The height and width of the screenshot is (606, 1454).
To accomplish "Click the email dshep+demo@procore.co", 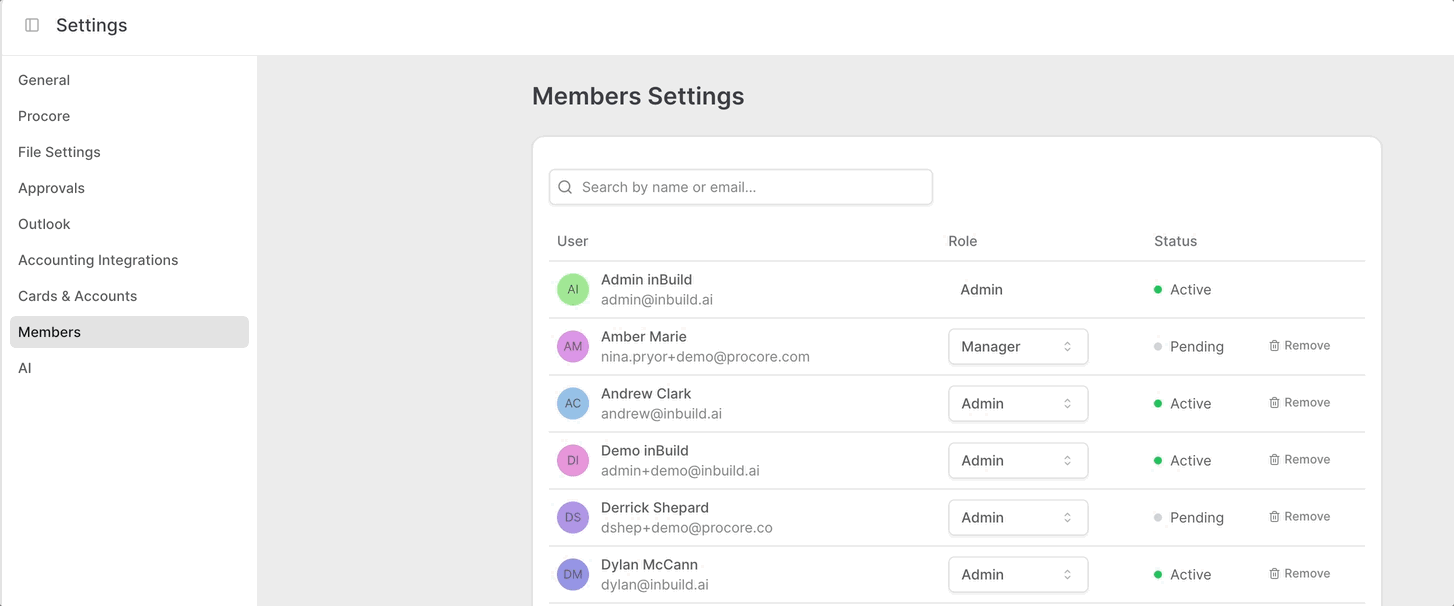I will coord(686,528).
